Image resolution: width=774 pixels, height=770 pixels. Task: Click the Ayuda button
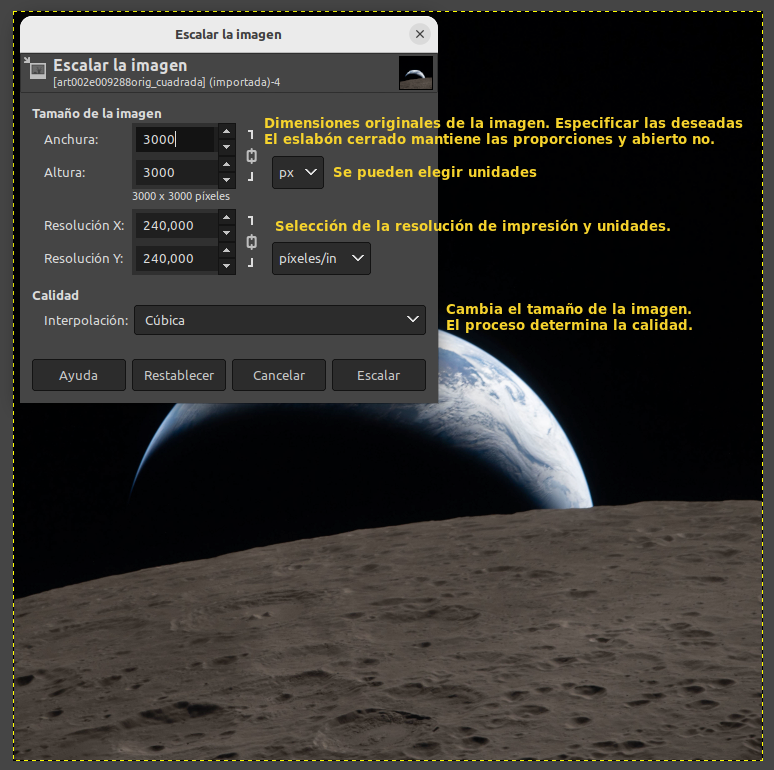coord(79,375)
